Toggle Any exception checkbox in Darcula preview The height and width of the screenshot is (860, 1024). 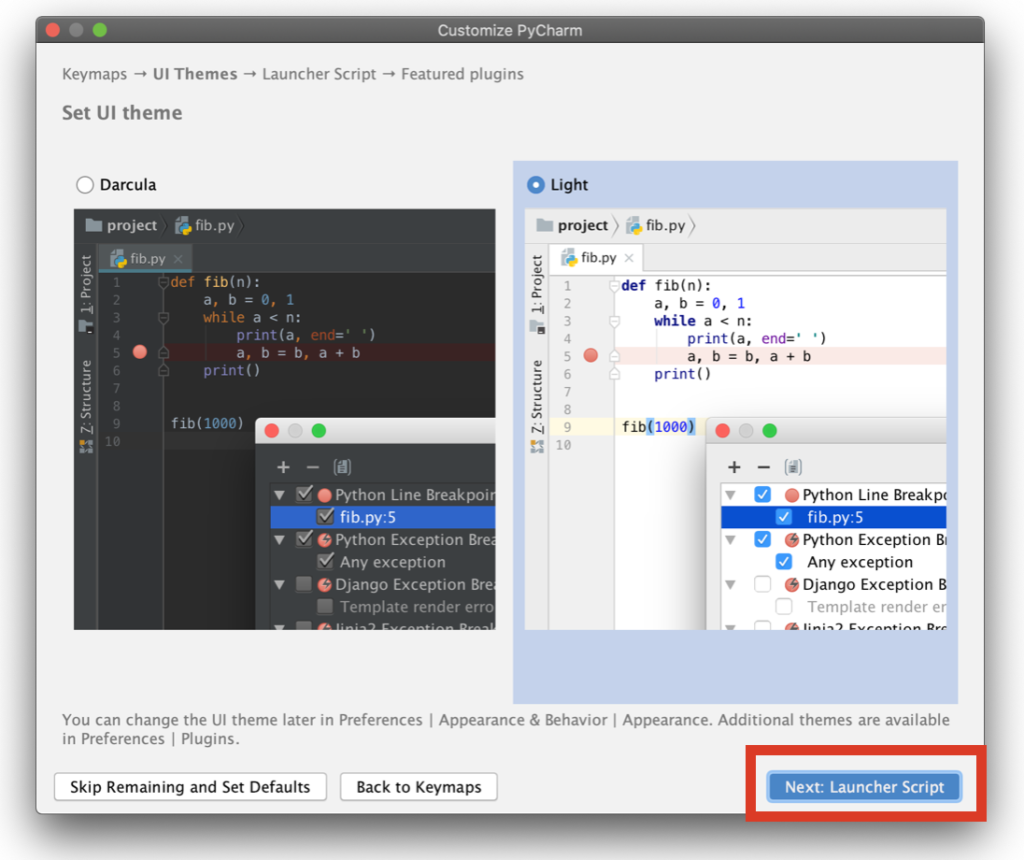tap(325, 562)
